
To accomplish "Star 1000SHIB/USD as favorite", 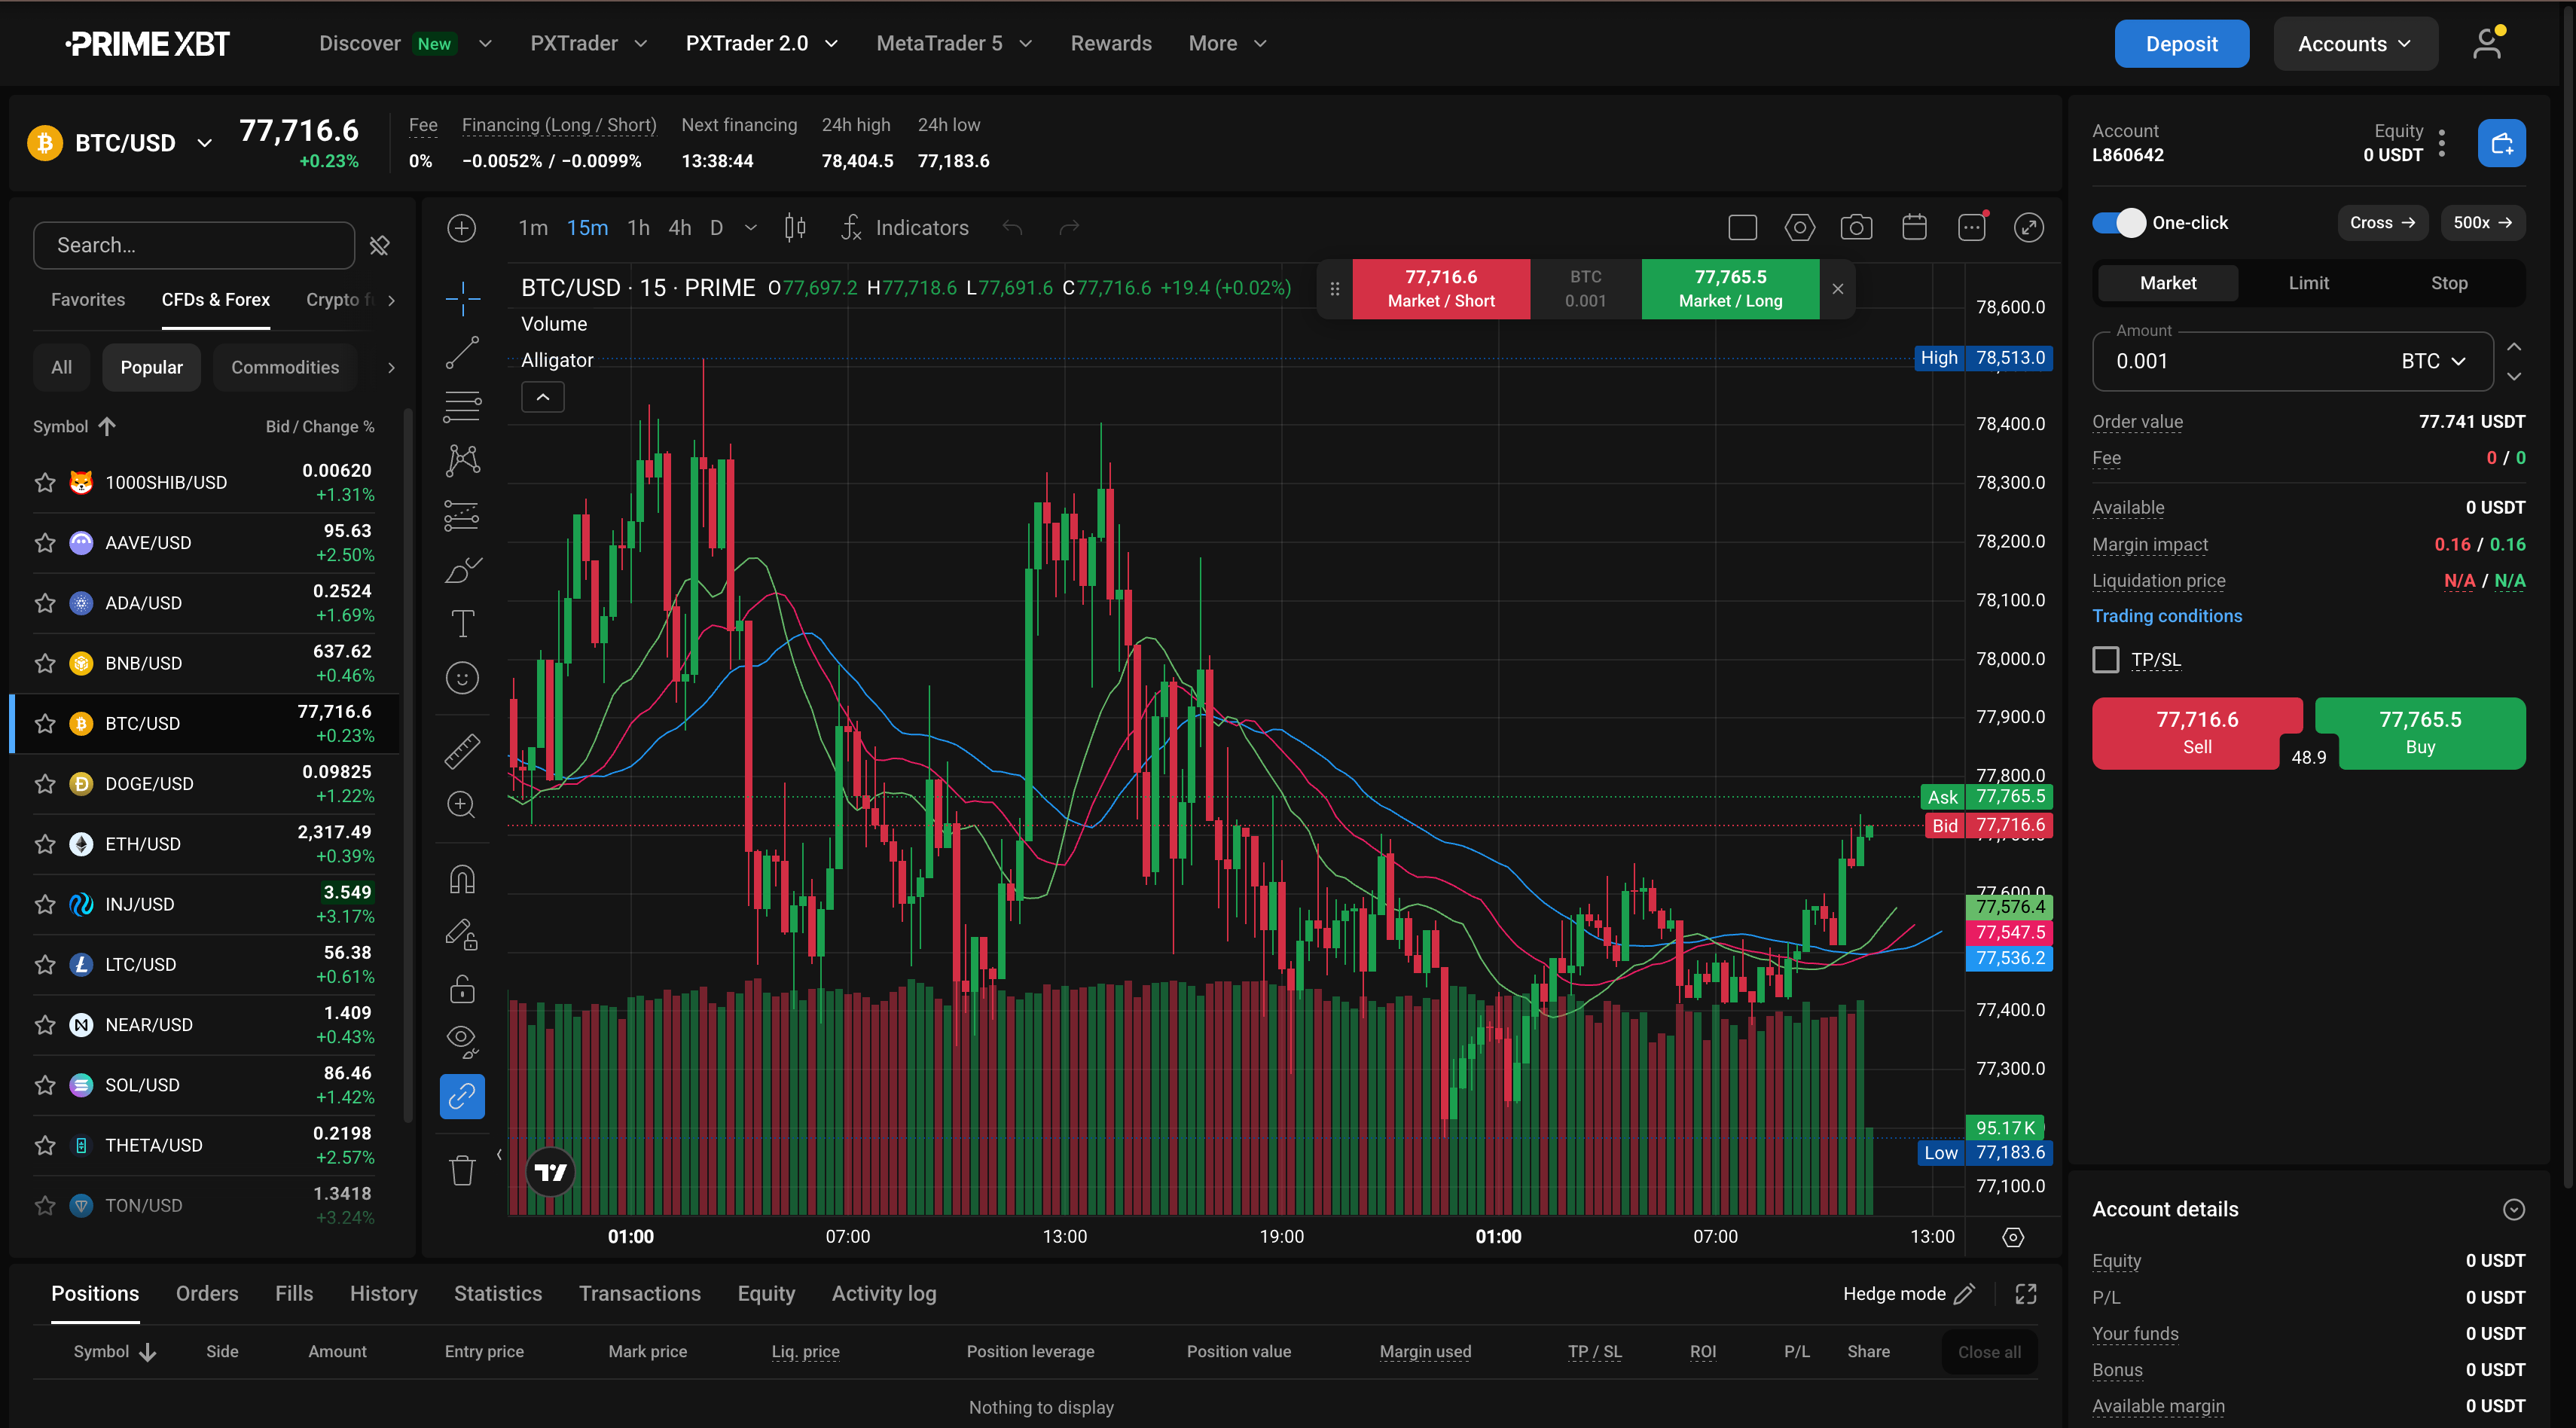I will [x=45, y=482].
